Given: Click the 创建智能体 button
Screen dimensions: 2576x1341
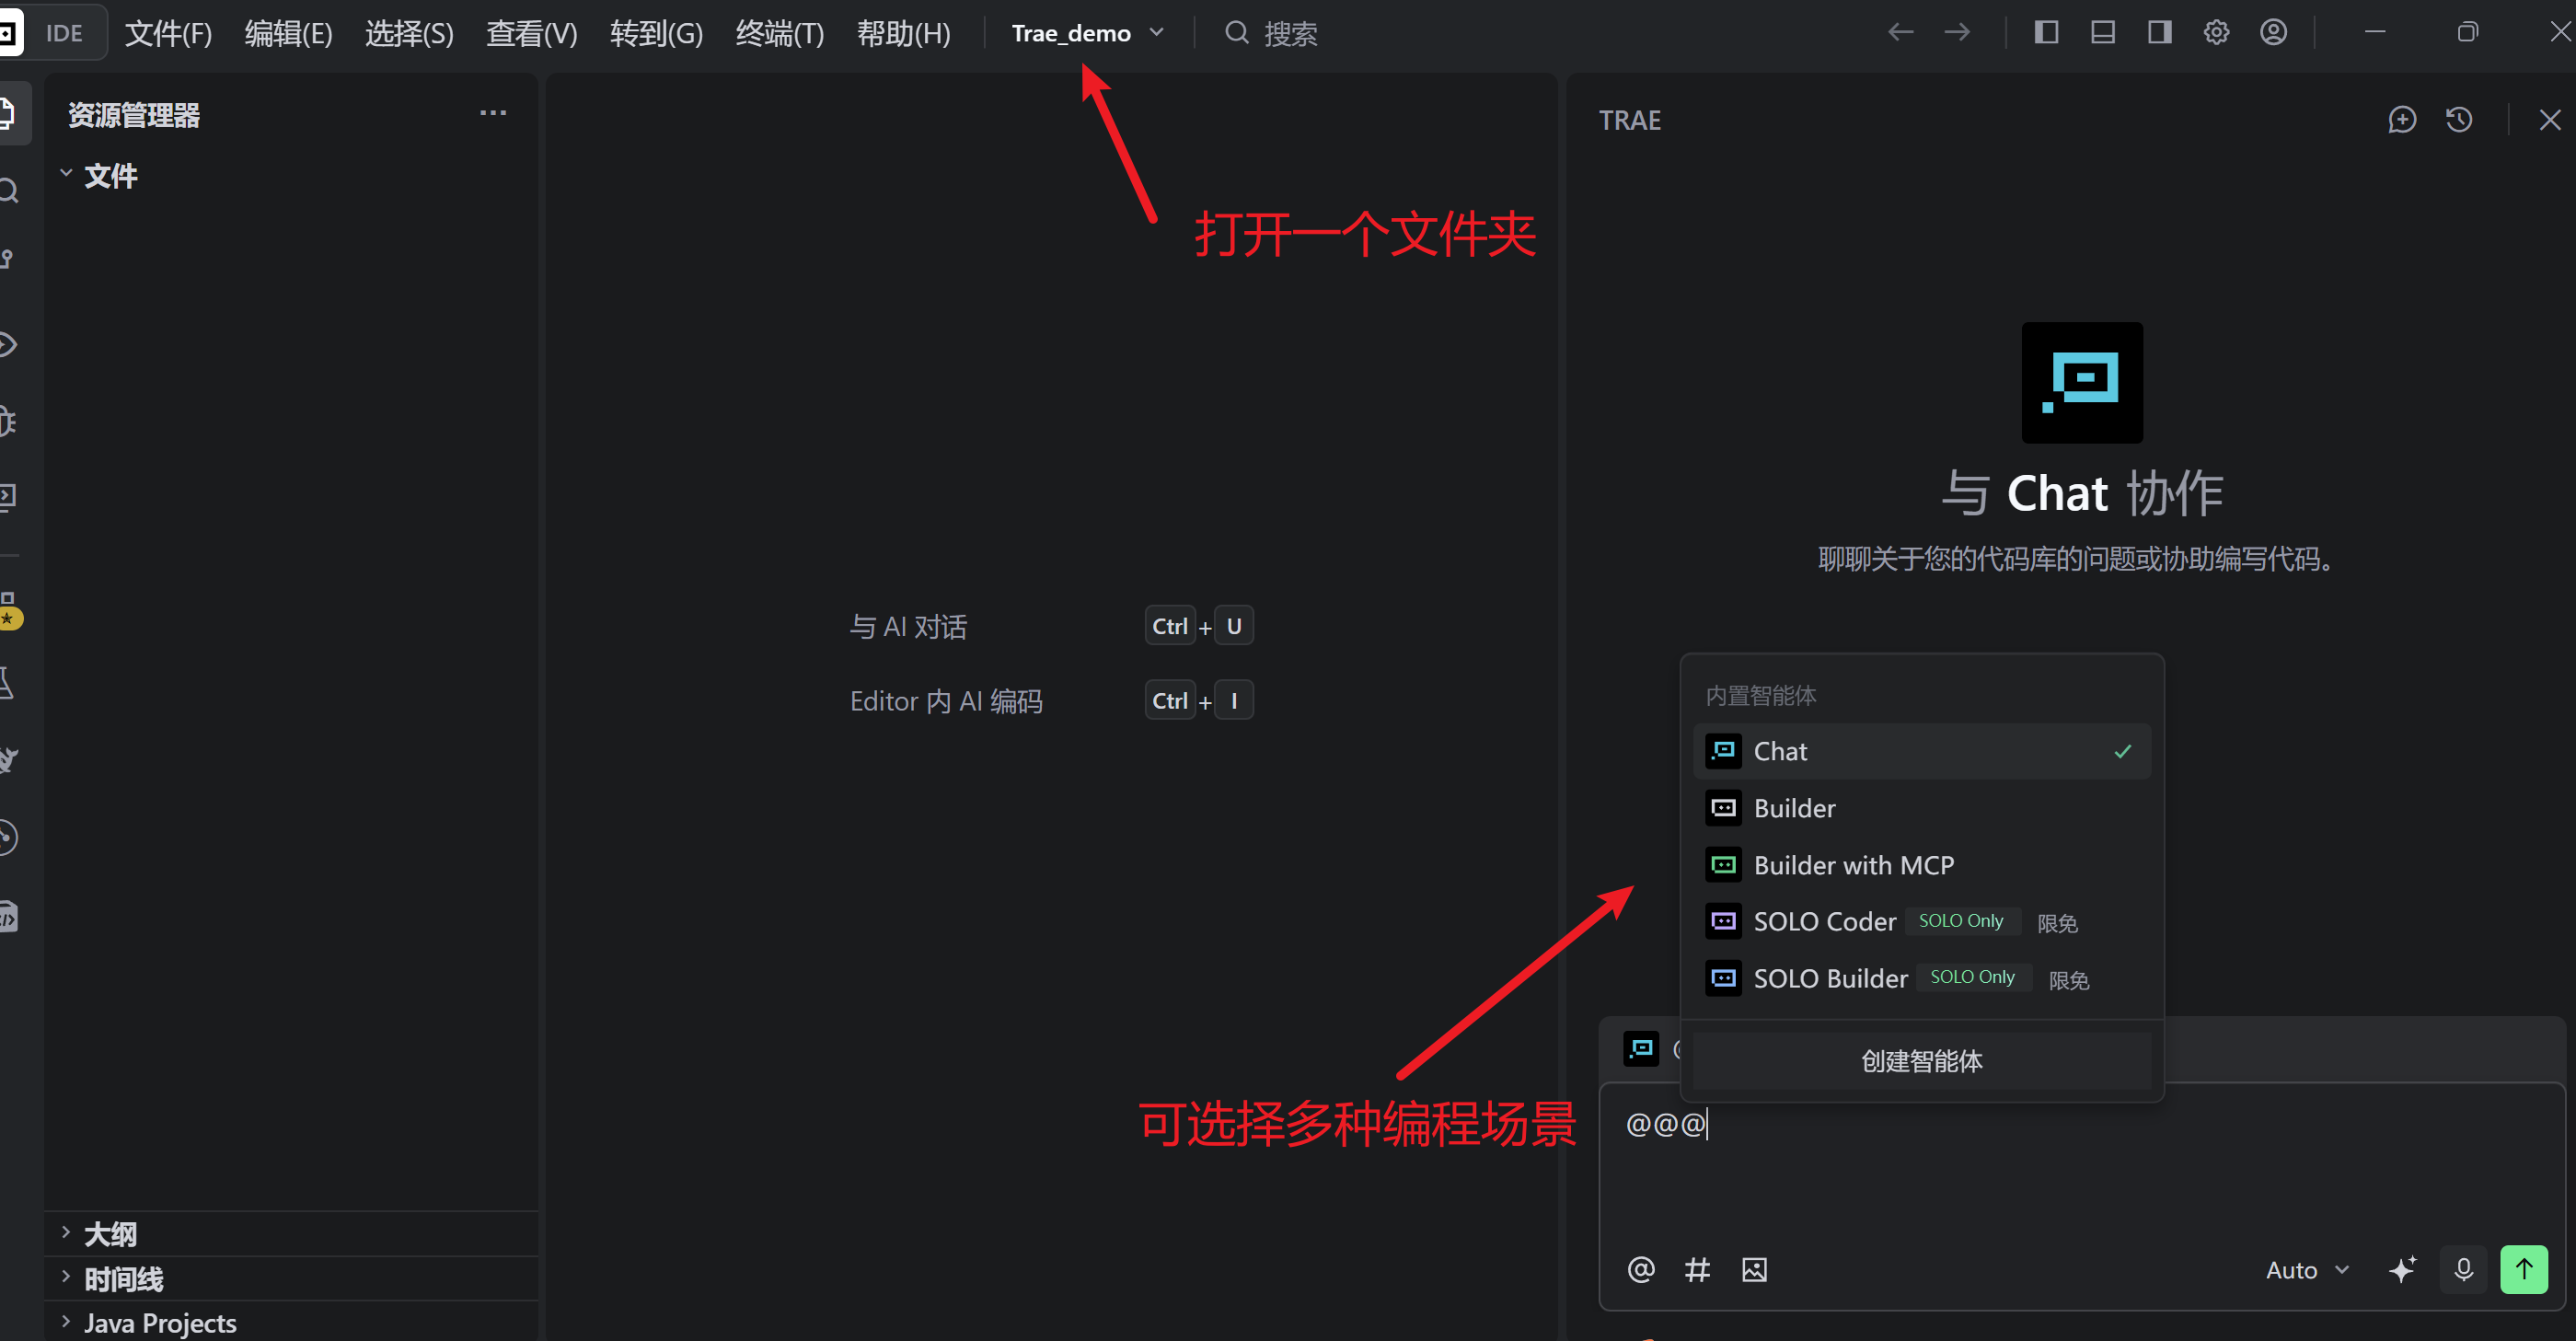Looking at the screenshot, I should (x=1921, y=1061).
